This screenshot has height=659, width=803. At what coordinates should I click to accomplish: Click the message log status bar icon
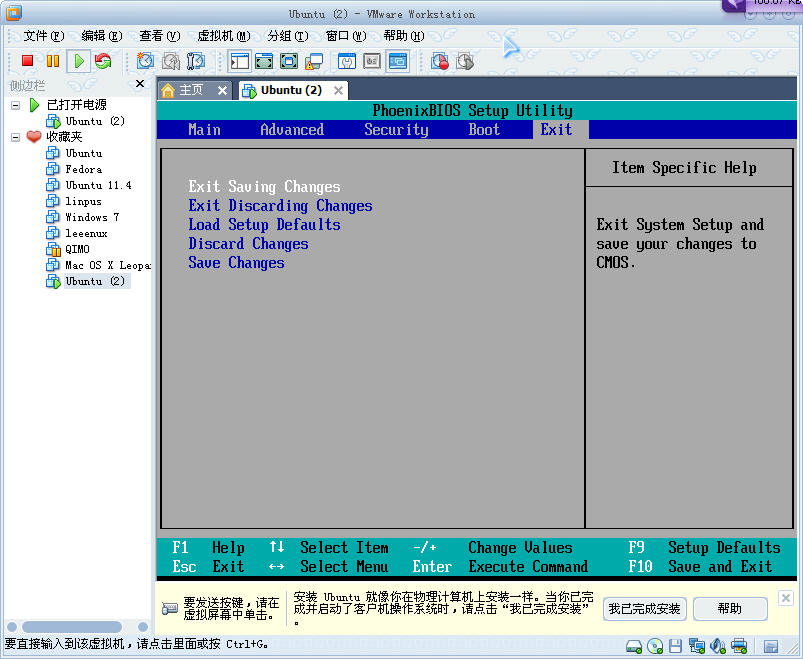[x=771, y=646]
